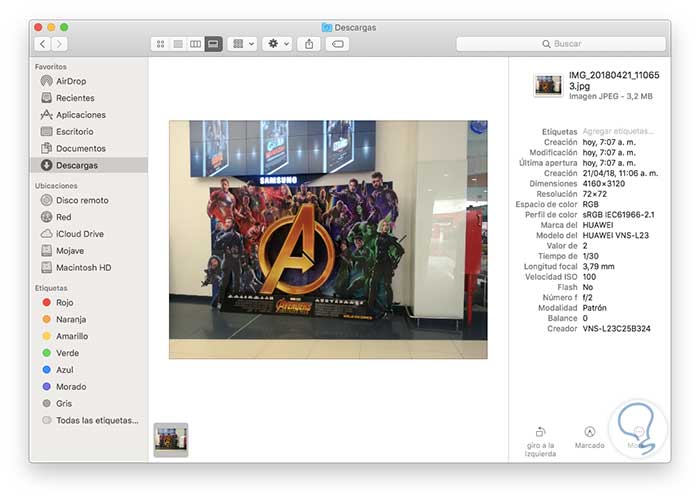The height and width of the screenshot is (501, 700).
Task: Open the gear action menu
Action: click(x=278, y=44)
